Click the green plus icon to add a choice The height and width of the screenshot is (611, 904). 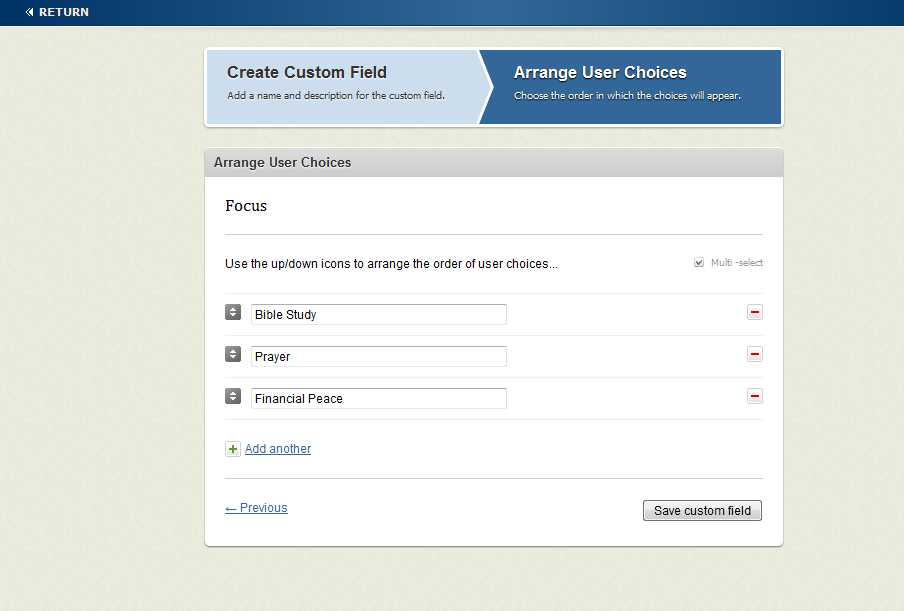(233, 449)
